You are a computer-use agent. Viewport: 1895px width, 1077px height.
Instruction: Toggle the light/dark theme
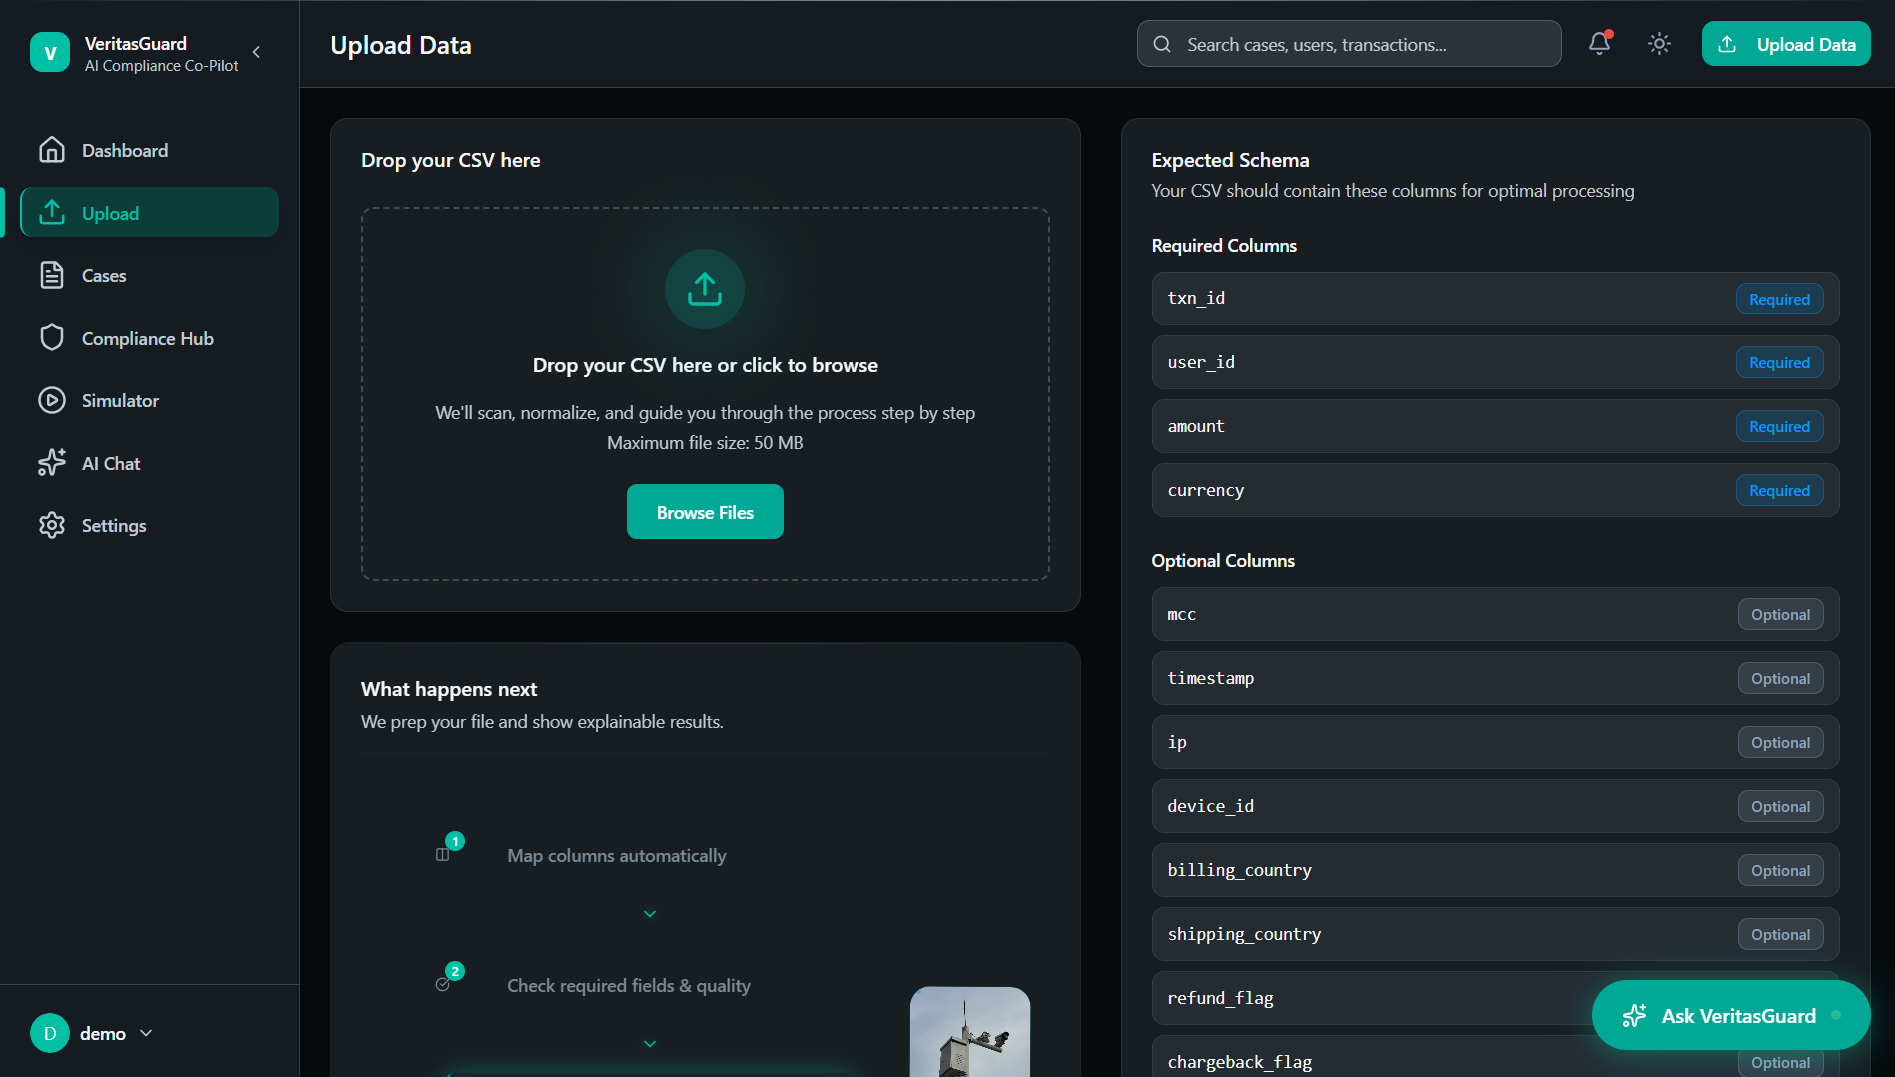(x=1659, y=44)
